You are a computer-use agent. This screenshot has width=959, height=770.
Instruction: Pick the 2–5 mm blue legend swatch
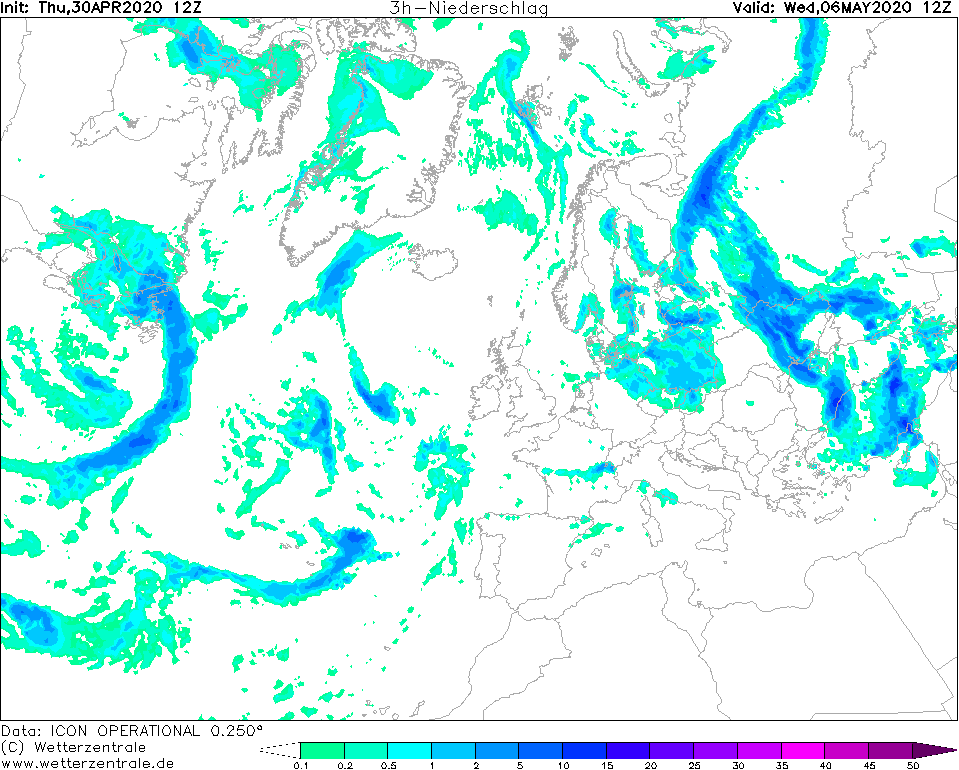pyautogui.click(x=497, y=750)
